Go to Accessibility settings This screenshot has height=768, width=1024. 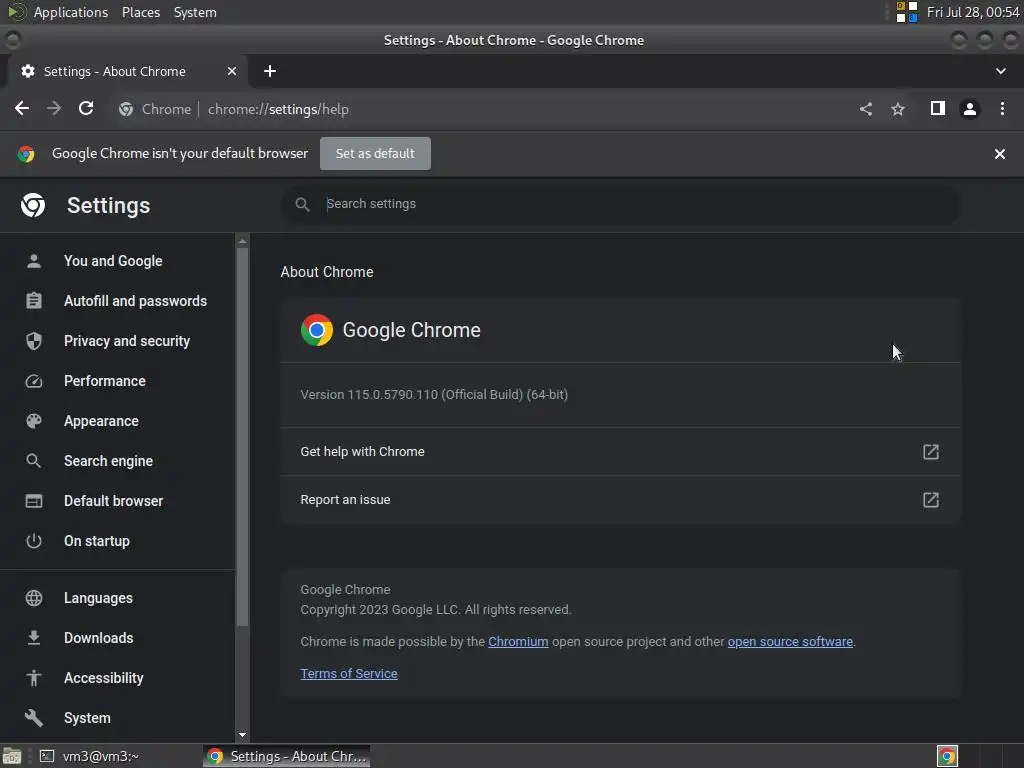pyautogui.click(x=103, y=679)
